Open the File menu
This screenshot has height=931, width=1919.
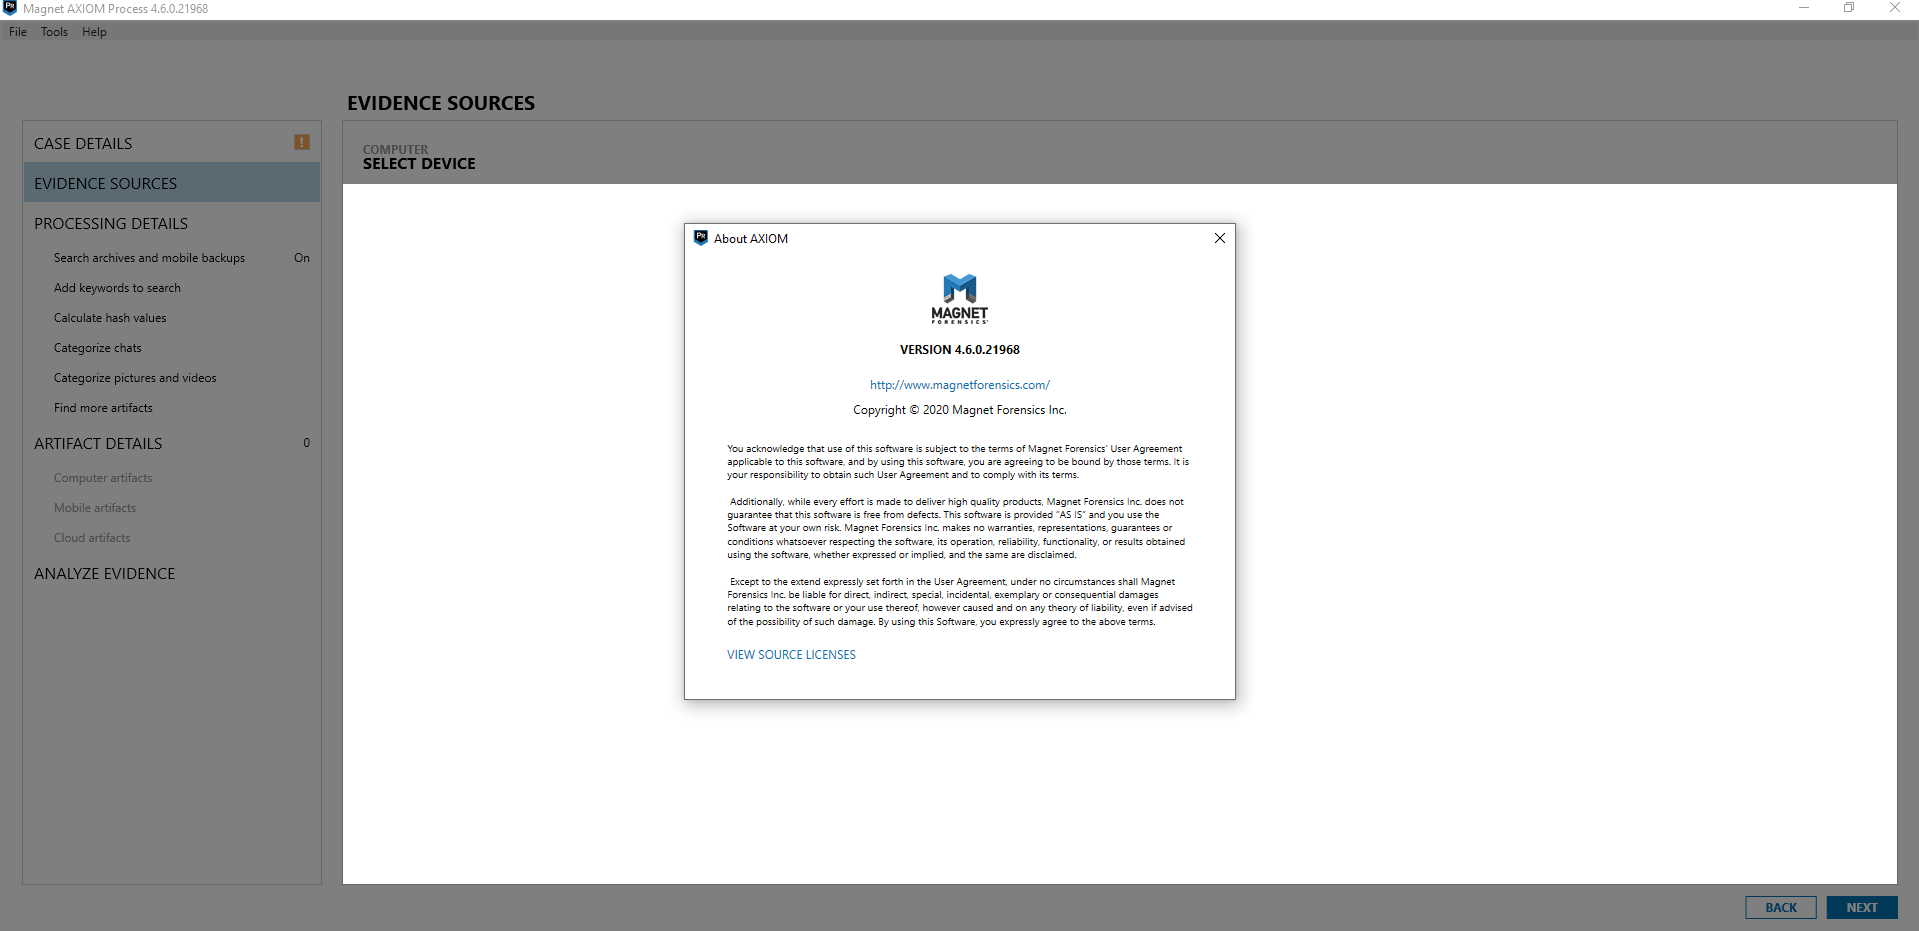pos(18,32)
